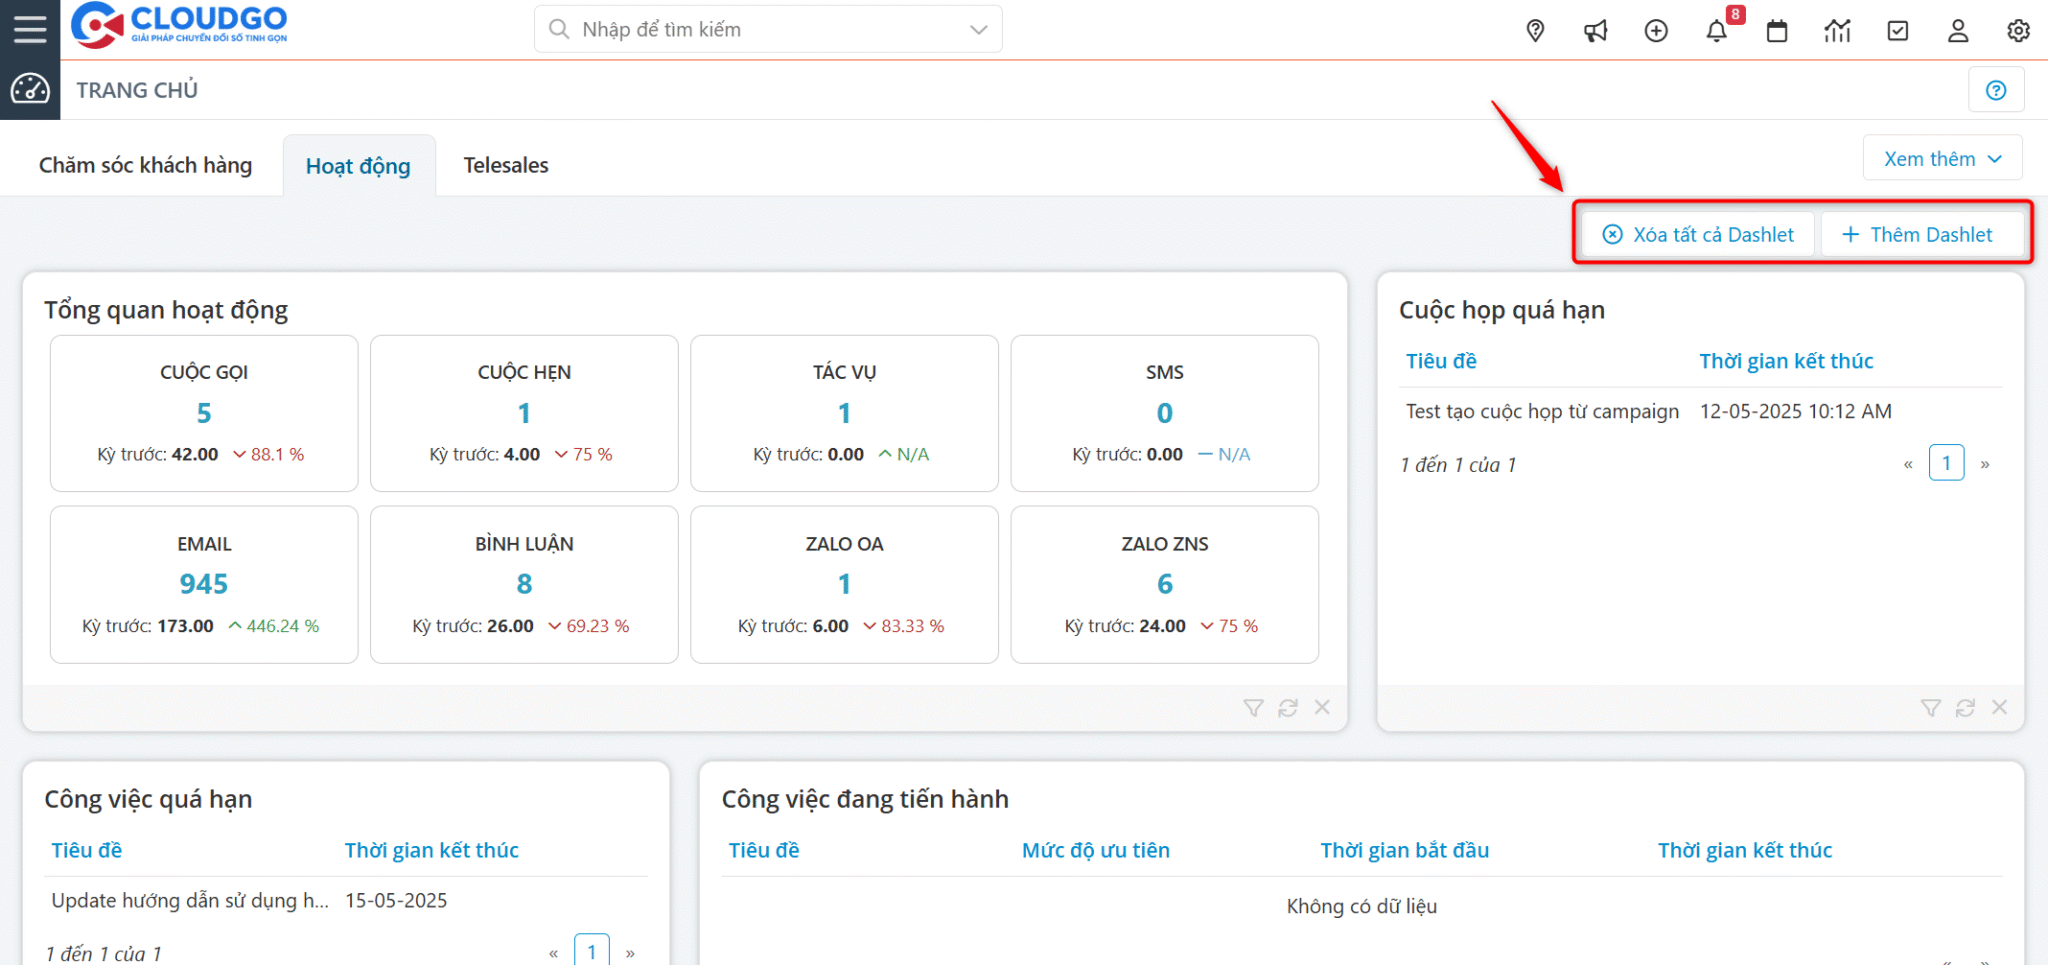Expand the Xem thêm dropdown

tap(1942, 159)
